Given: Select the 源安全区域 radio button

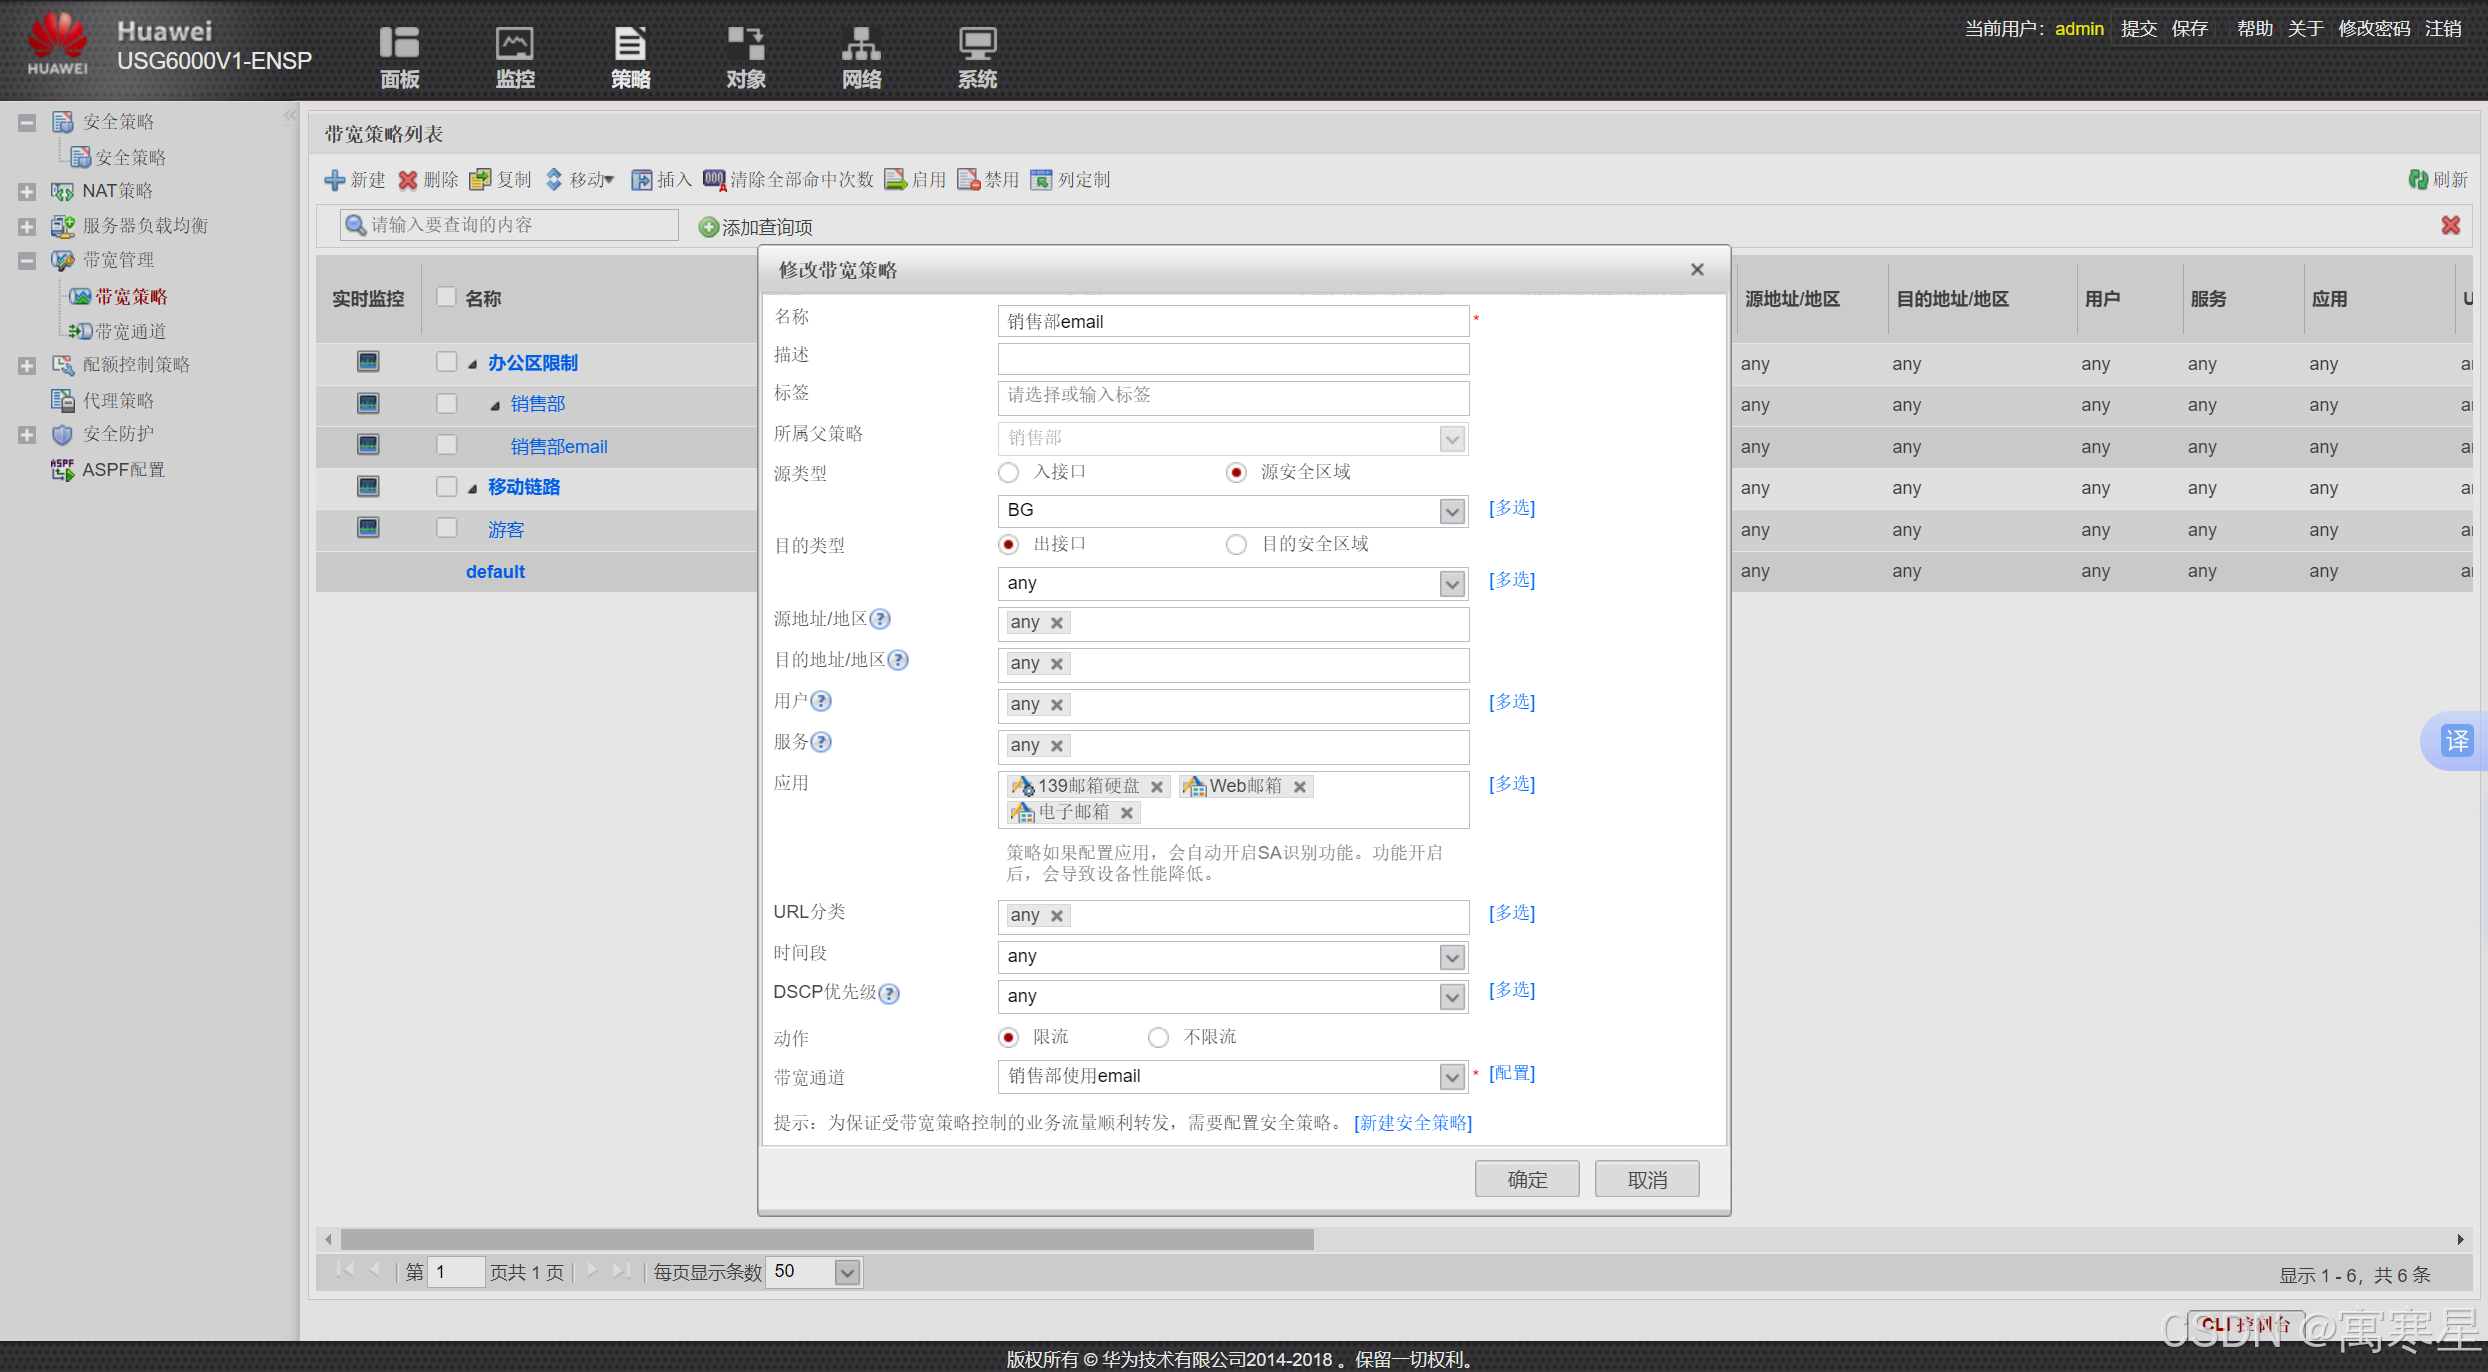Looking at the screenshot, I should 1236,472.
